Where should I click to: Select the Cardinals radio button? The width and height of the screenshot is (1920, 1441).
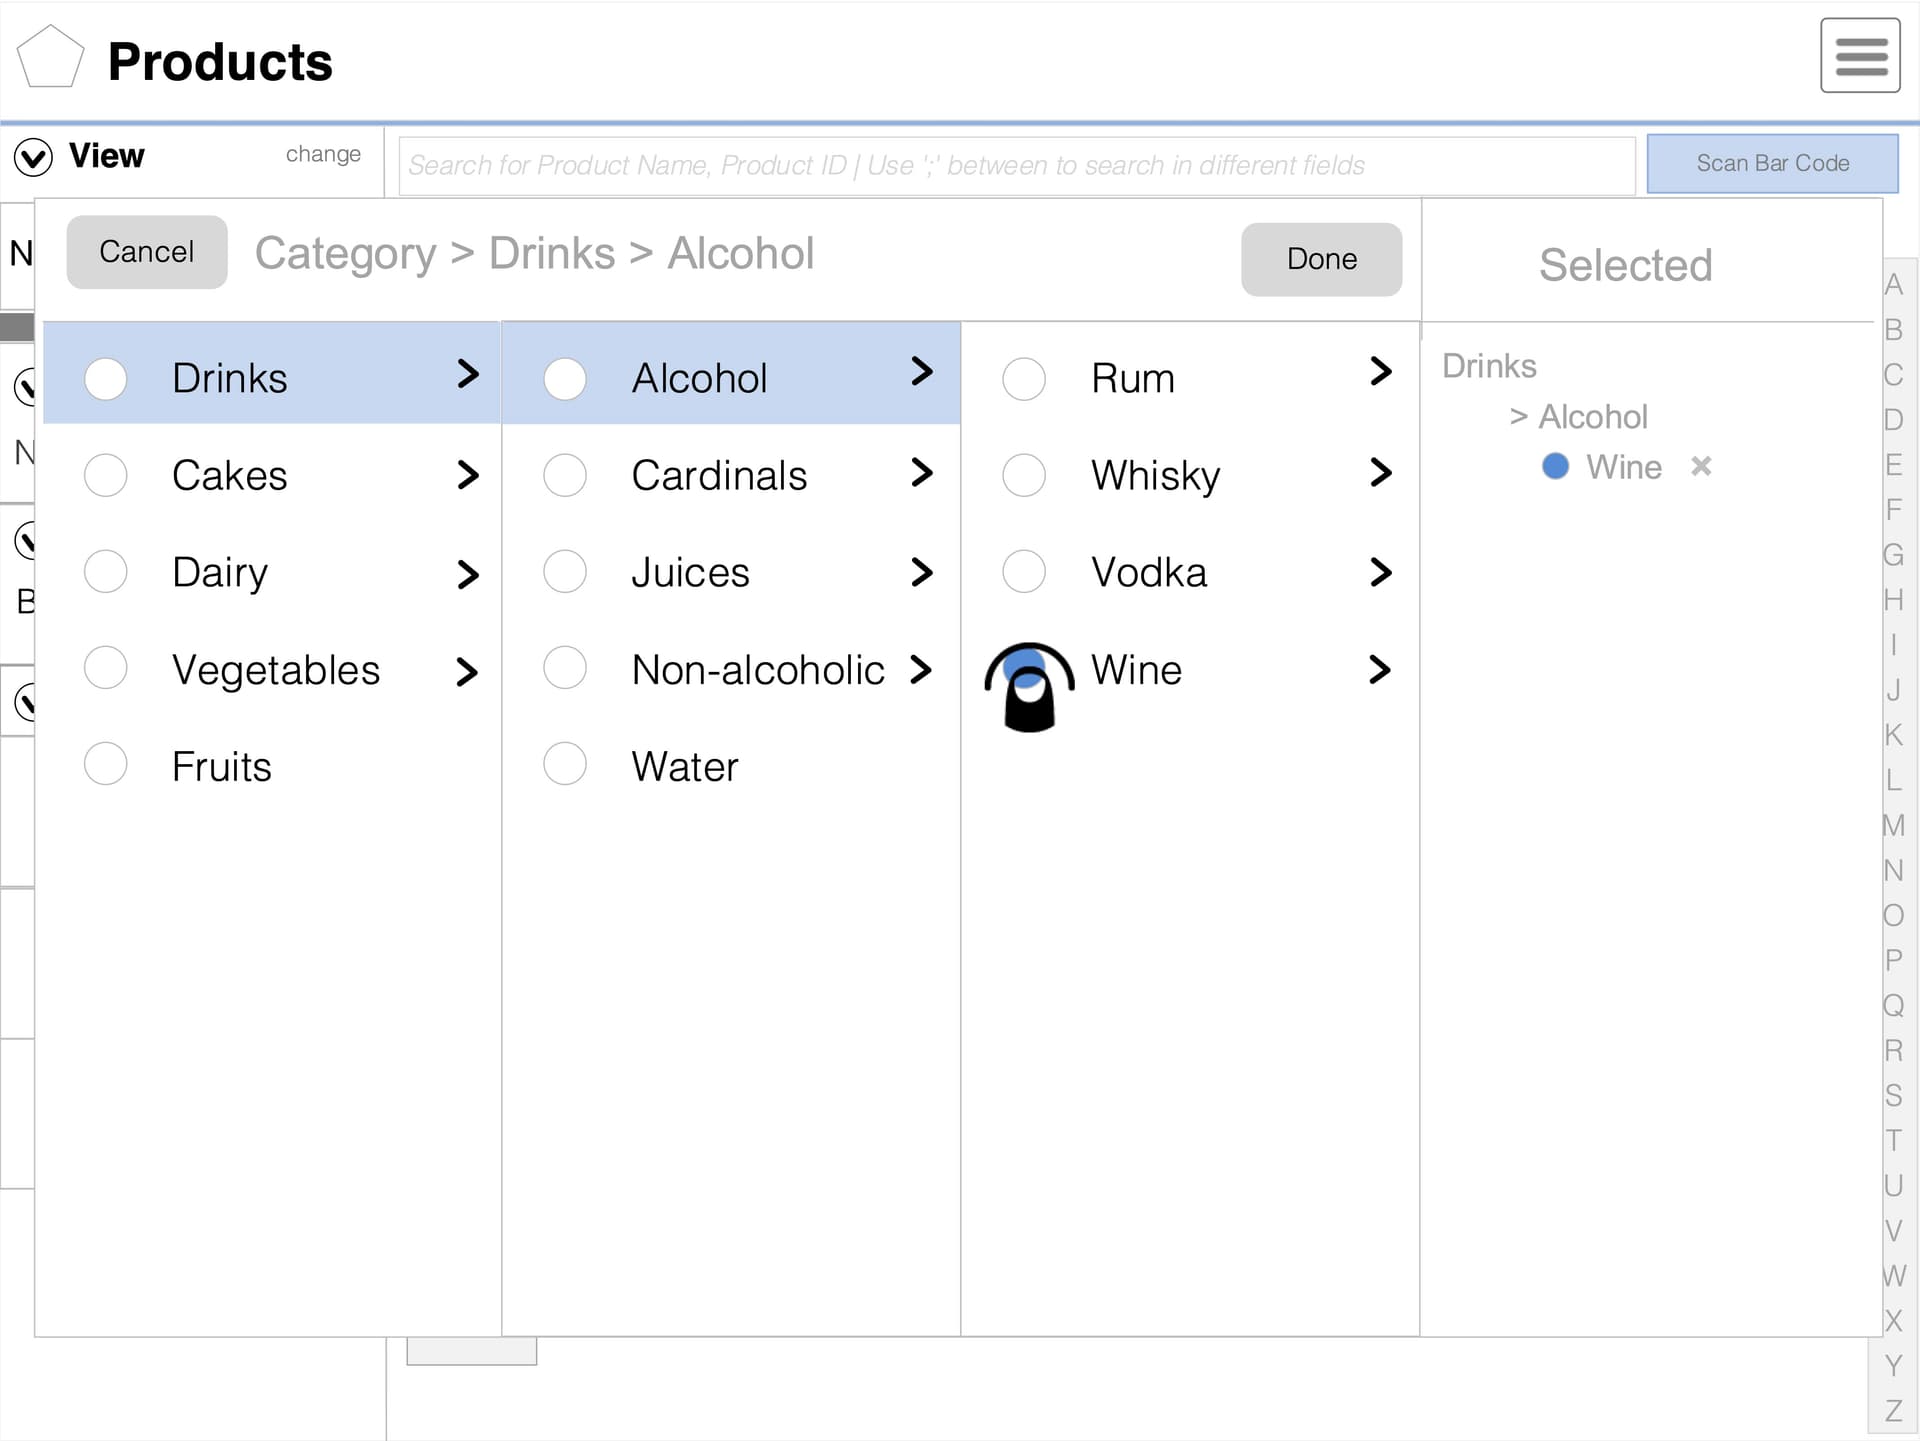565,475
